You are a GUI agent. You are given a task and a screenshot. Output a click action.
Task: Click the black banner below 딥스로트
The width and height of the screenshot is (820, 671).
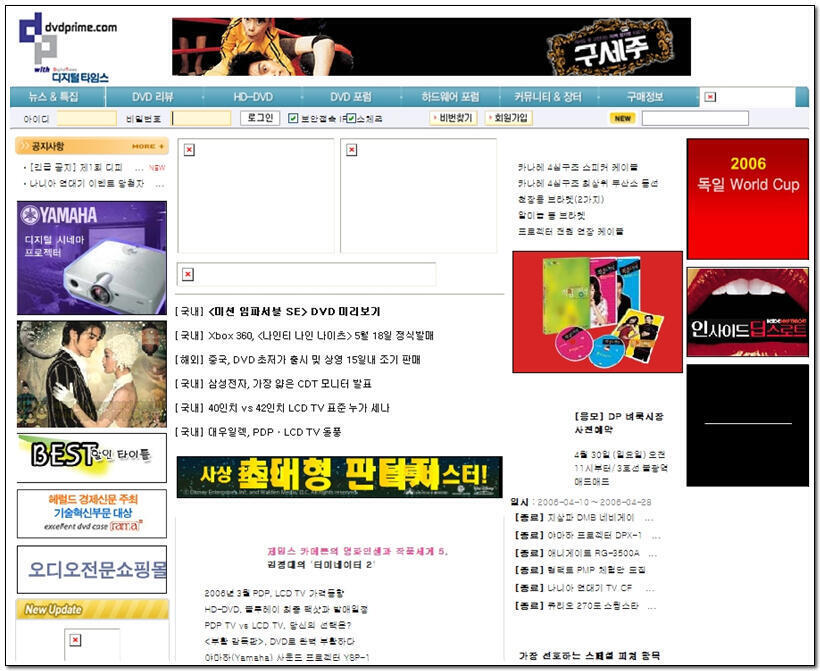pyautogui.click(x=747, y=425)
